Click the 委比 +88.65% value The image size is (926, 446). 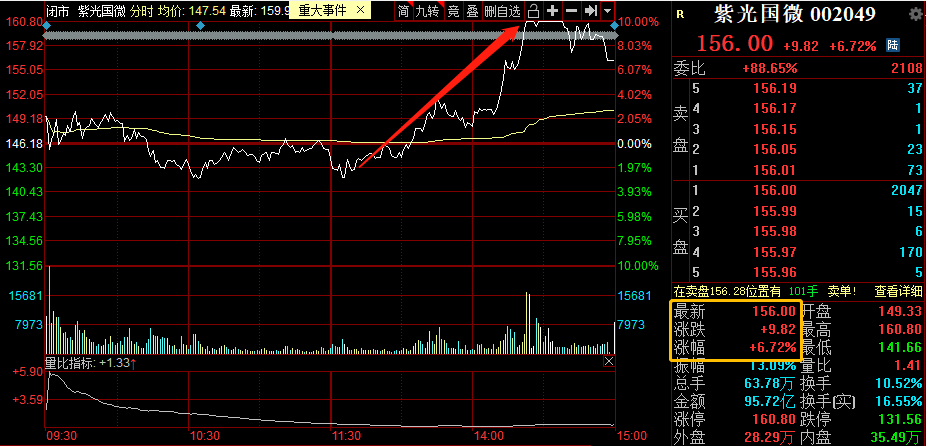tap(770, 69)
